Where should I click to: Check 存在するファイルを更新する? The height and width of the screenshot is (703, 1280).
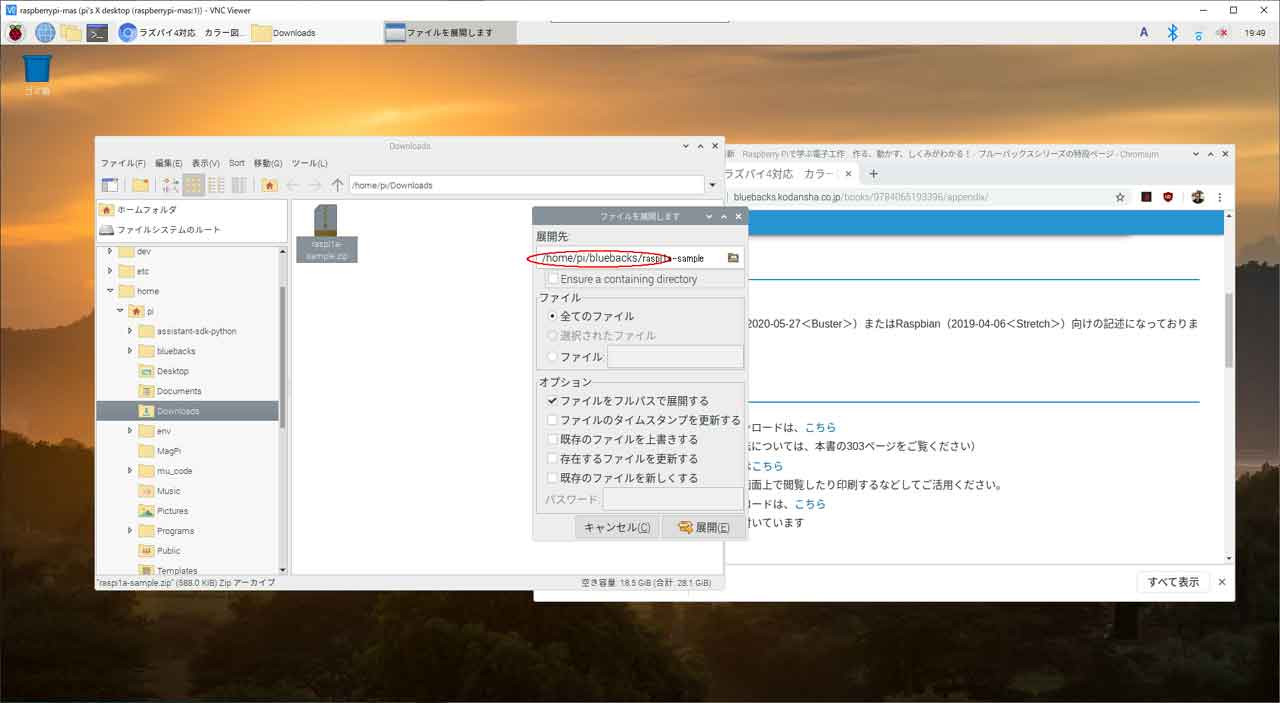pyautogui.click(x=552, y=459)
